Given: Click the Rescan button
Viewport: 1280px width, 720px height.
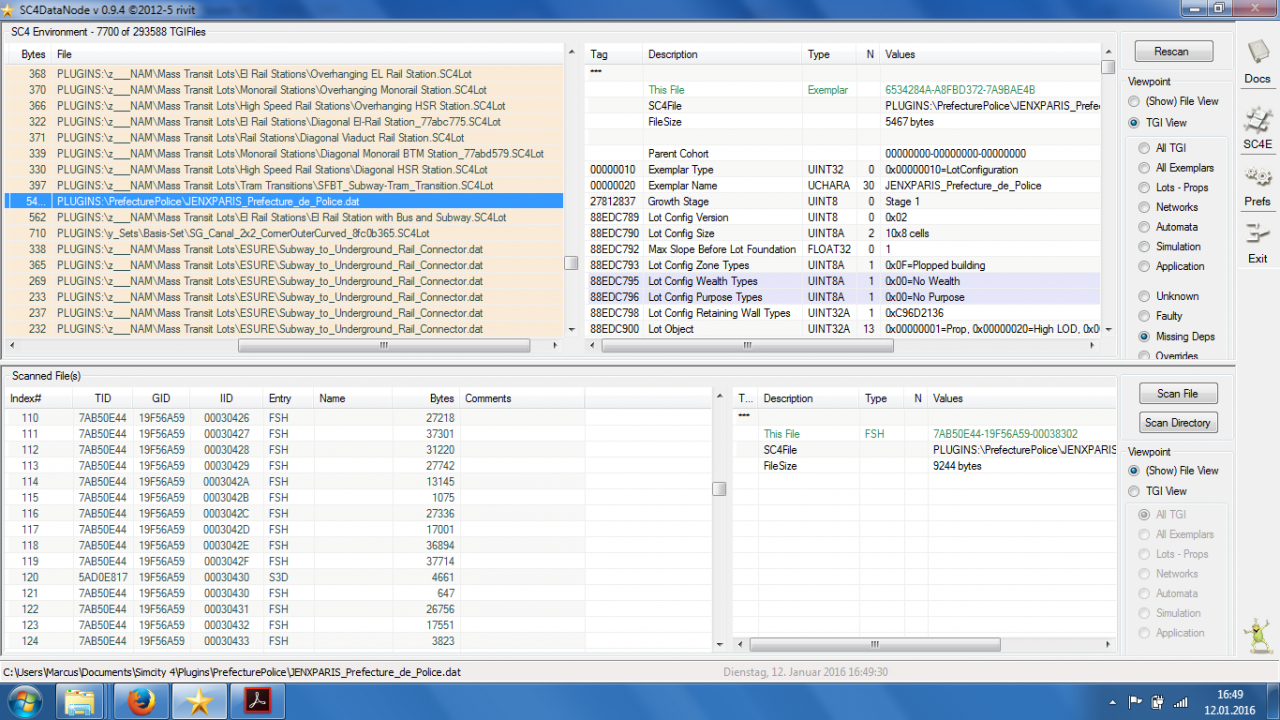Looking at the screenshot, I should click(x=1172, y=51).
